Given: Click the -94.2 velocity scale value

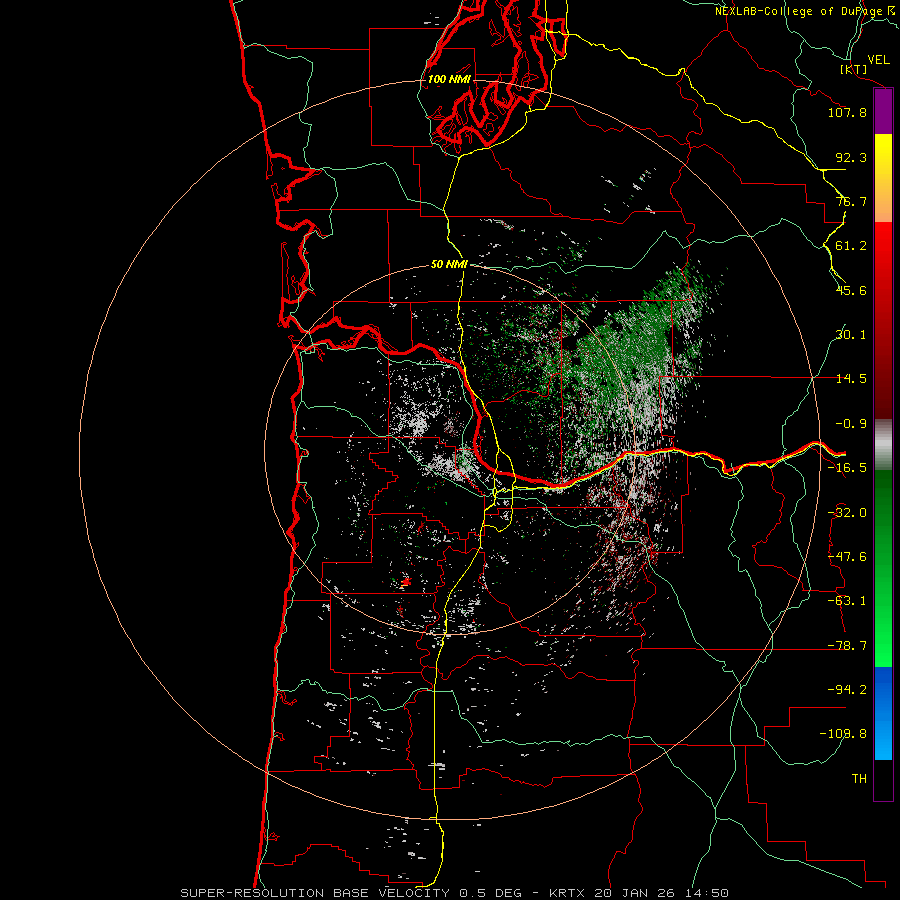Looking at the screenshot, I should [847, 689].
